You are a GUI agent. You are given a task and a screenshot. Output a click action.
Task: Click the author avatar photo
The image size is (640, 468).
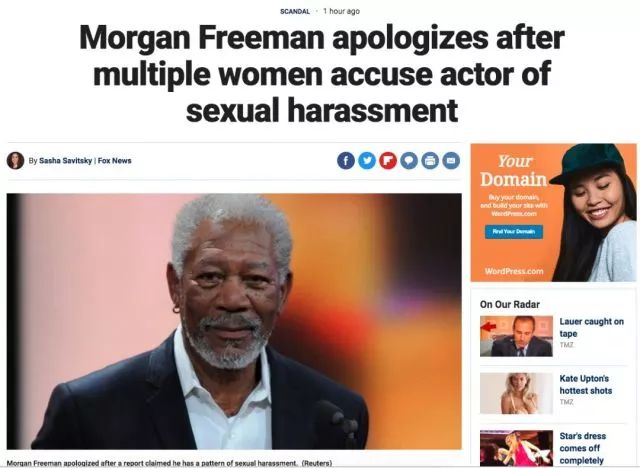pyautogui.click(x=16, y=160)
